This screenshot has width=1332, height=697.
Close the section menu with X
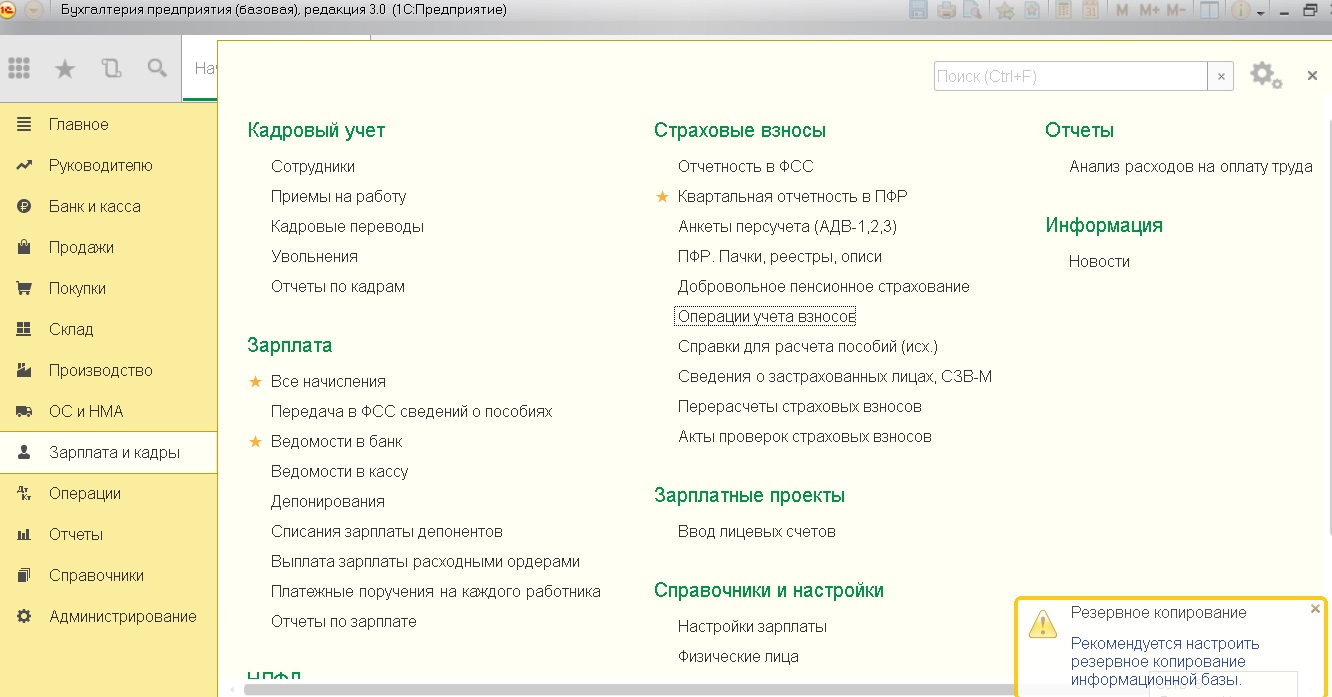[1312, 76]
